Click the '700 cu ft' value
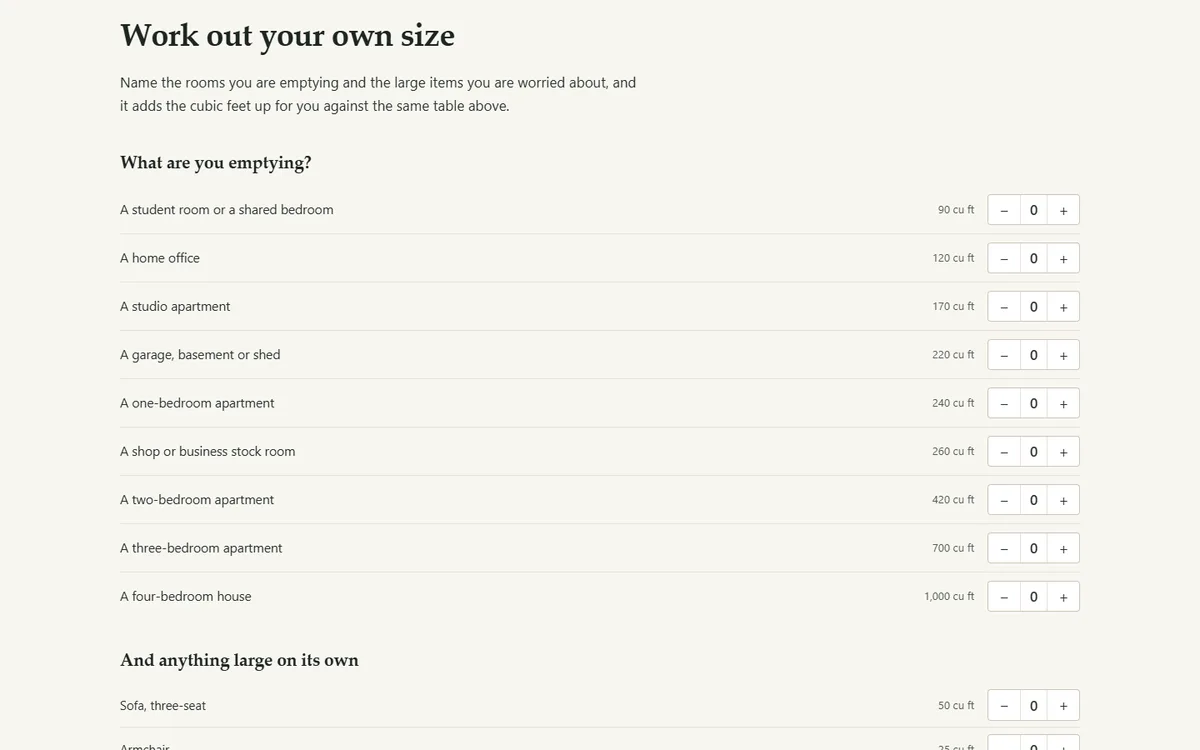Screen dimensions: 1200x750 [x=953, y=548]
